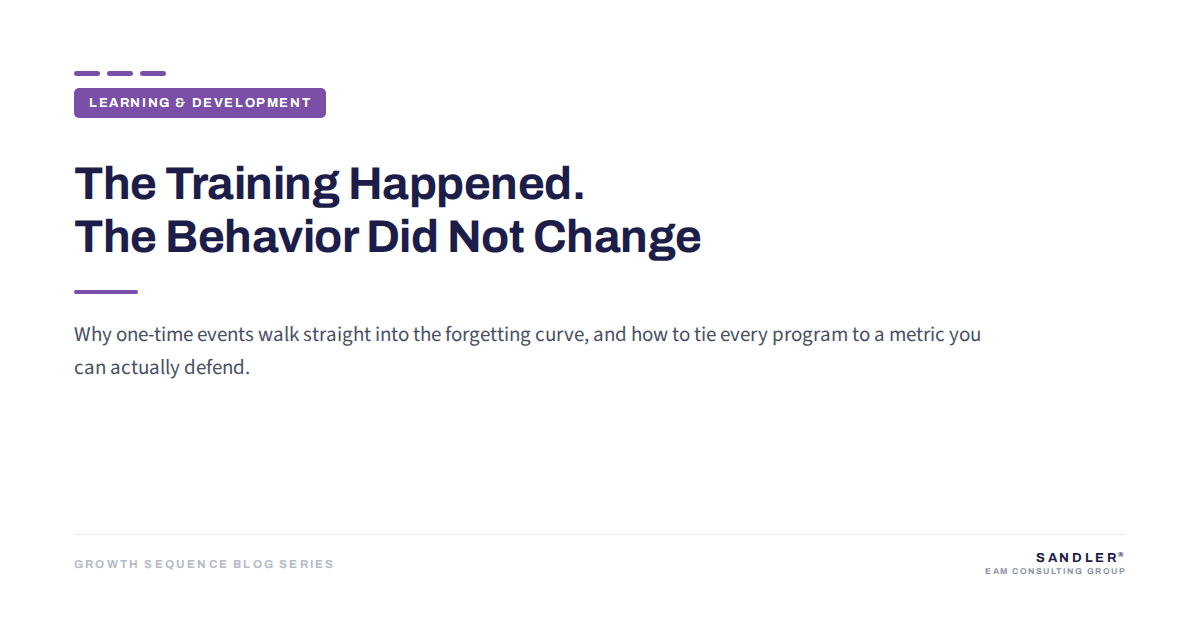Select the word "Happened." in the headline

[x=466, y=185]
